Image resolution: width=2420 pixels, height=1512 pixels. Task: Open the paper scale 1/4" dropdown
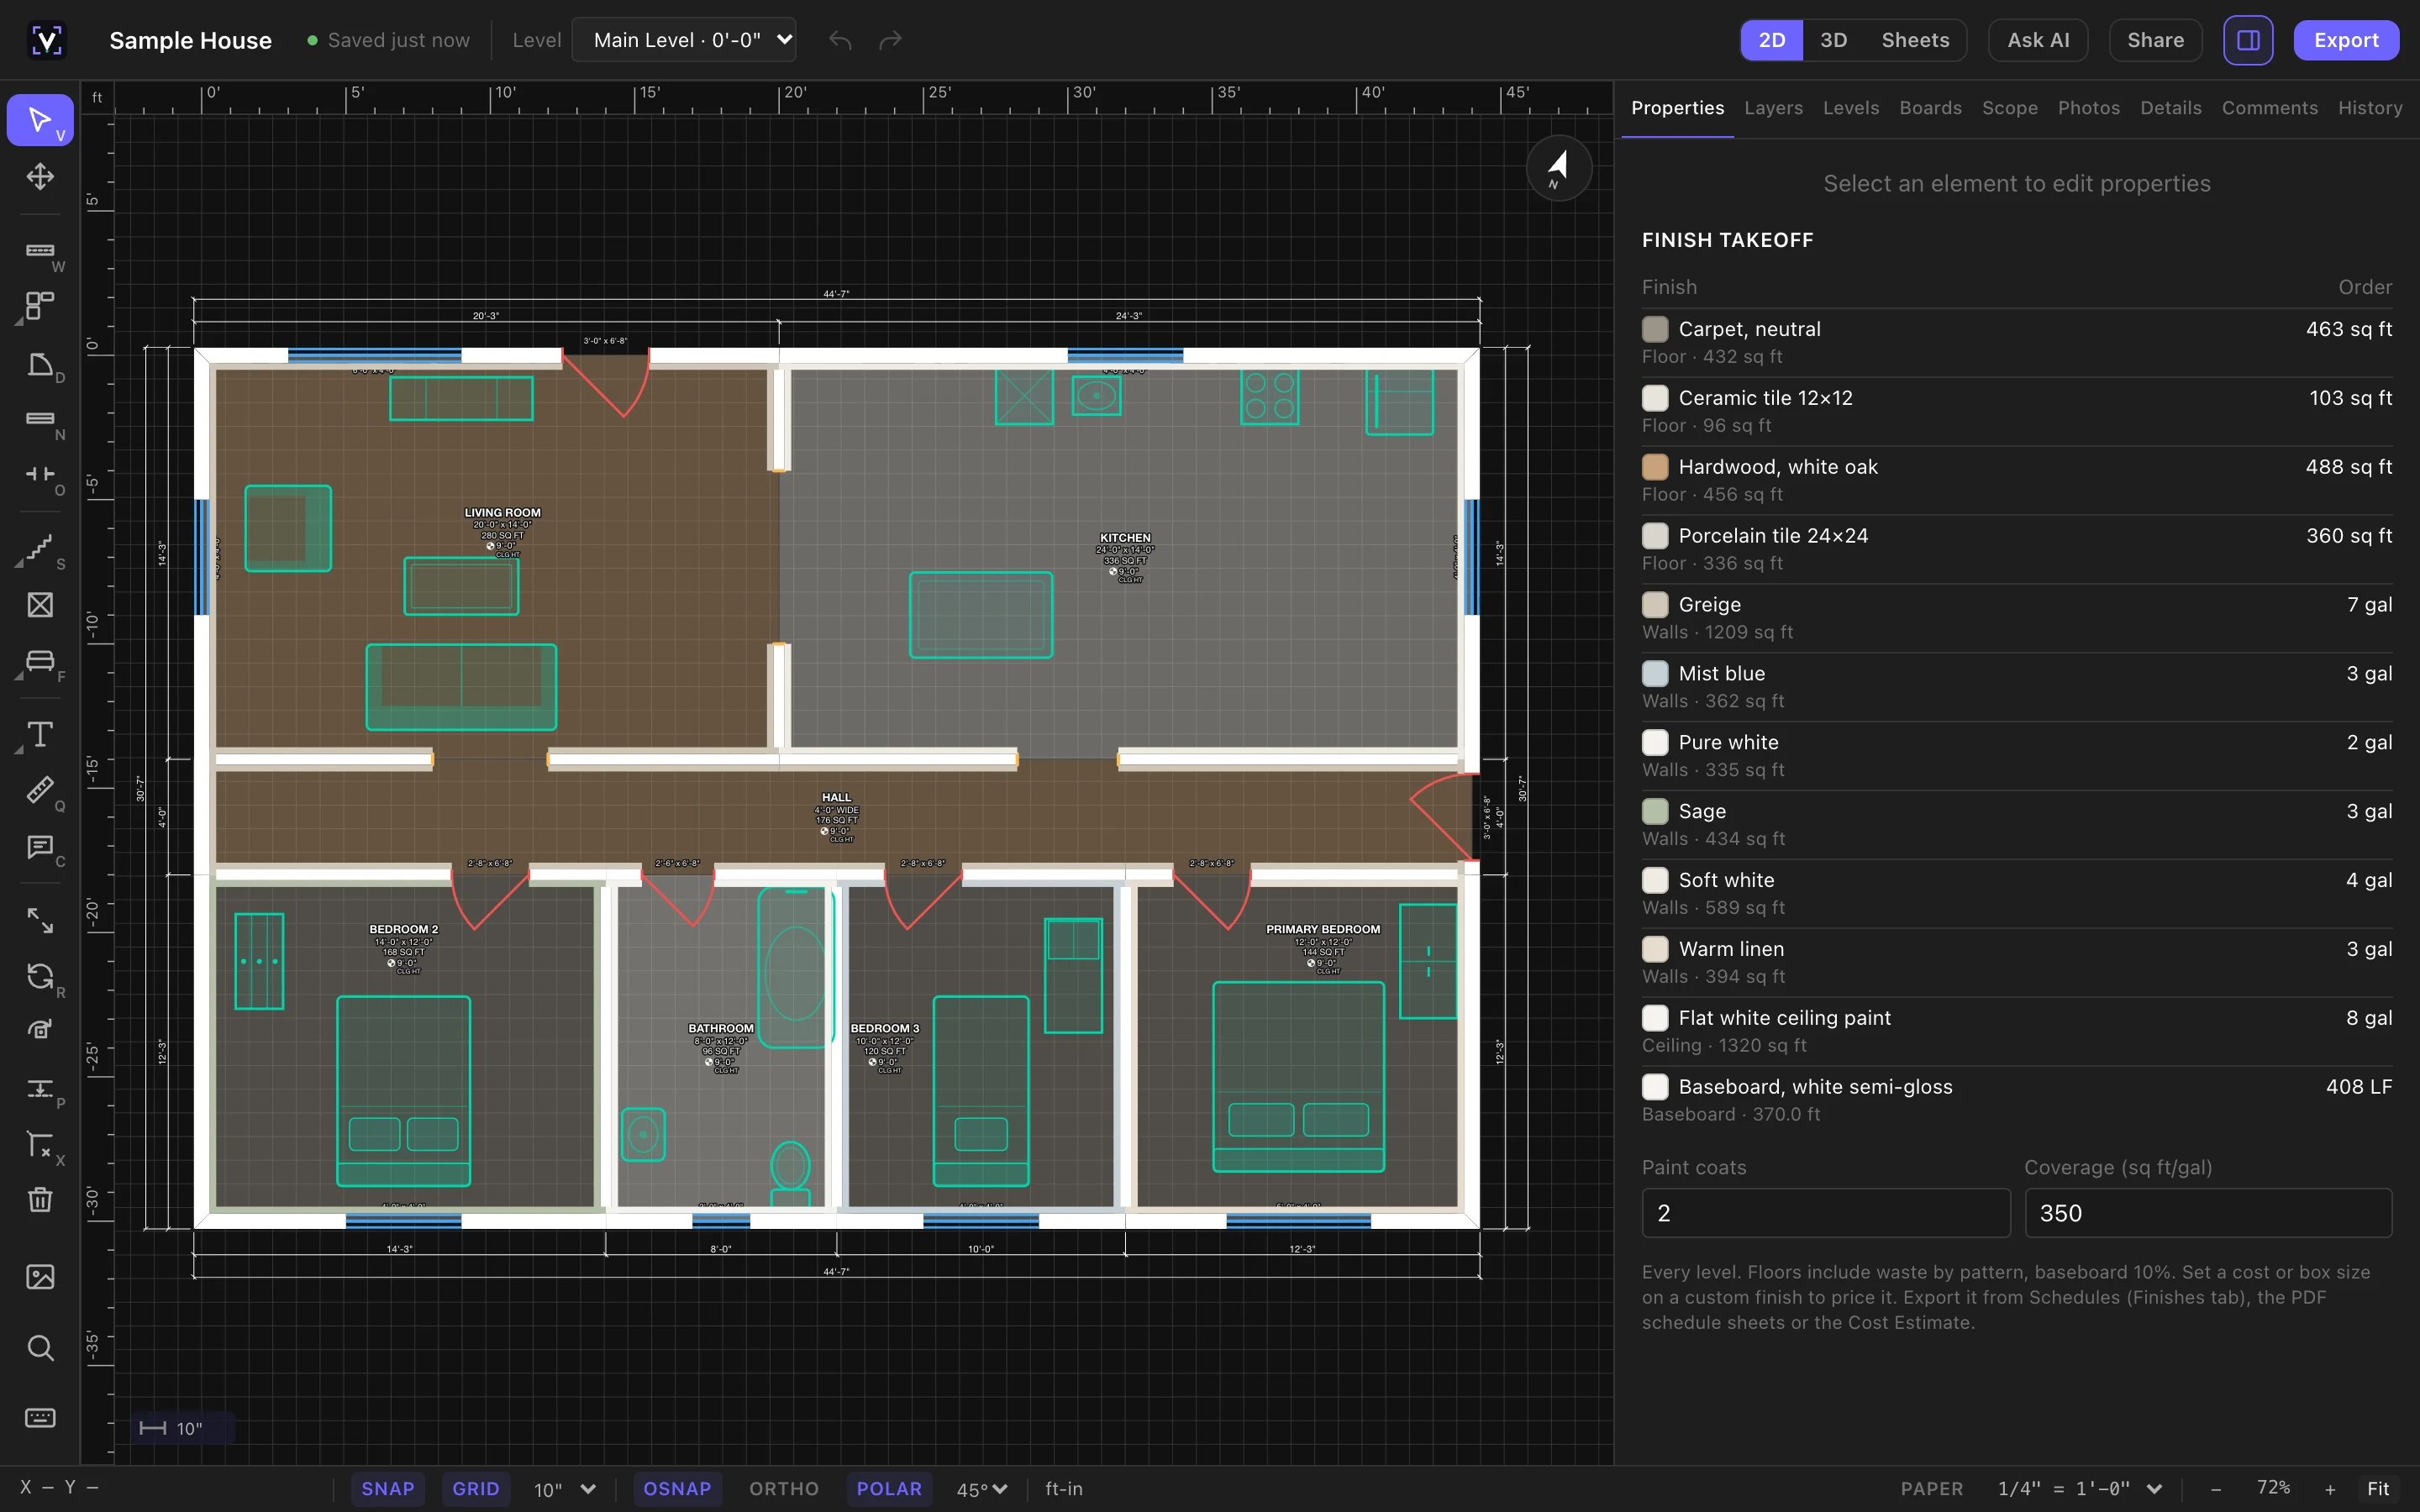(x=2080, y=1489)
